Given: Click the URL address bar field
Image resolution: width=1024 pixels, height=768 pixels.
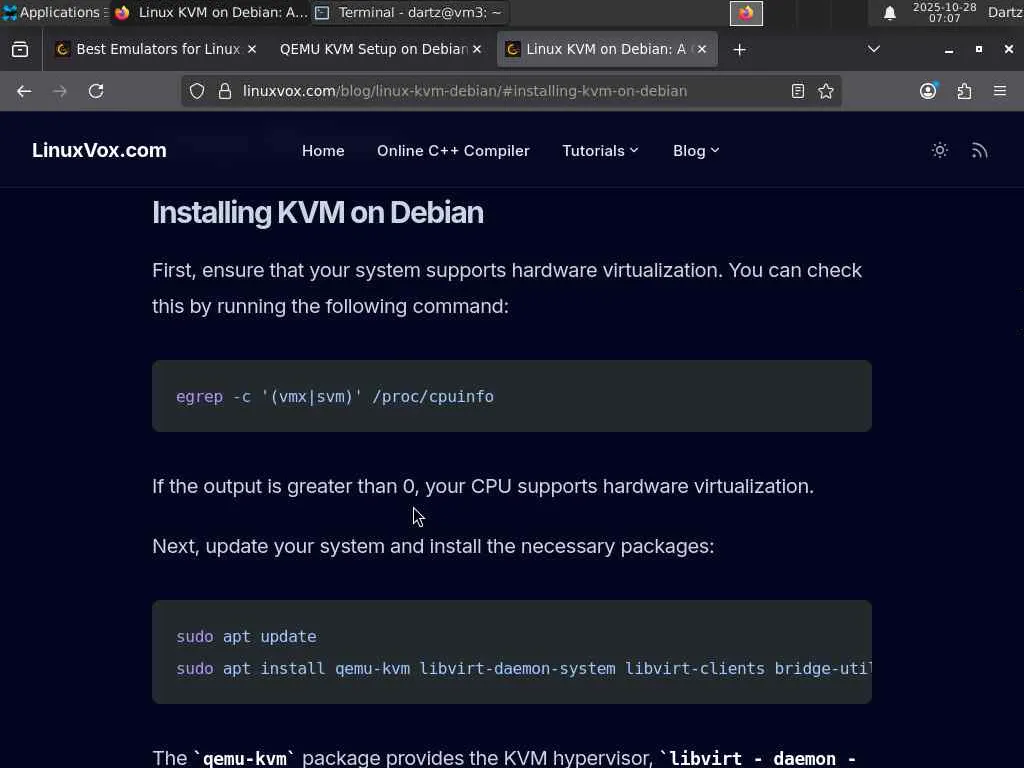Looking at the screenshot, I should click(x=500, y=91).
